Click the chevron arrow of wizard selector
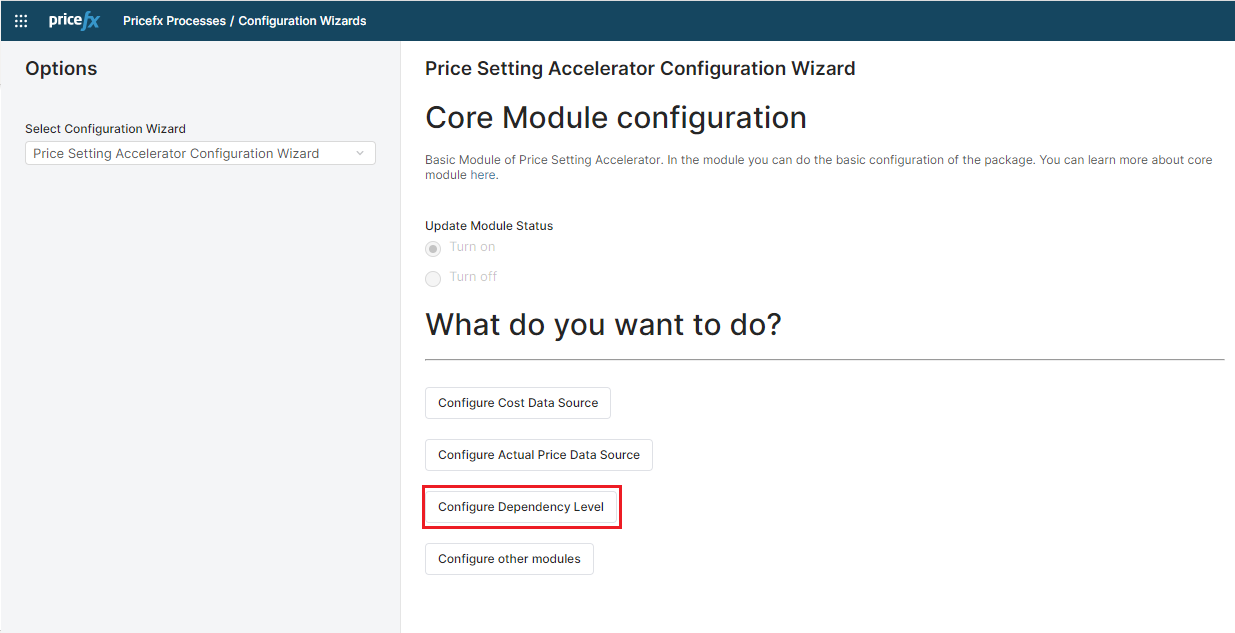1235x633 pixels. pyautogui.click(x=360, y=154)
